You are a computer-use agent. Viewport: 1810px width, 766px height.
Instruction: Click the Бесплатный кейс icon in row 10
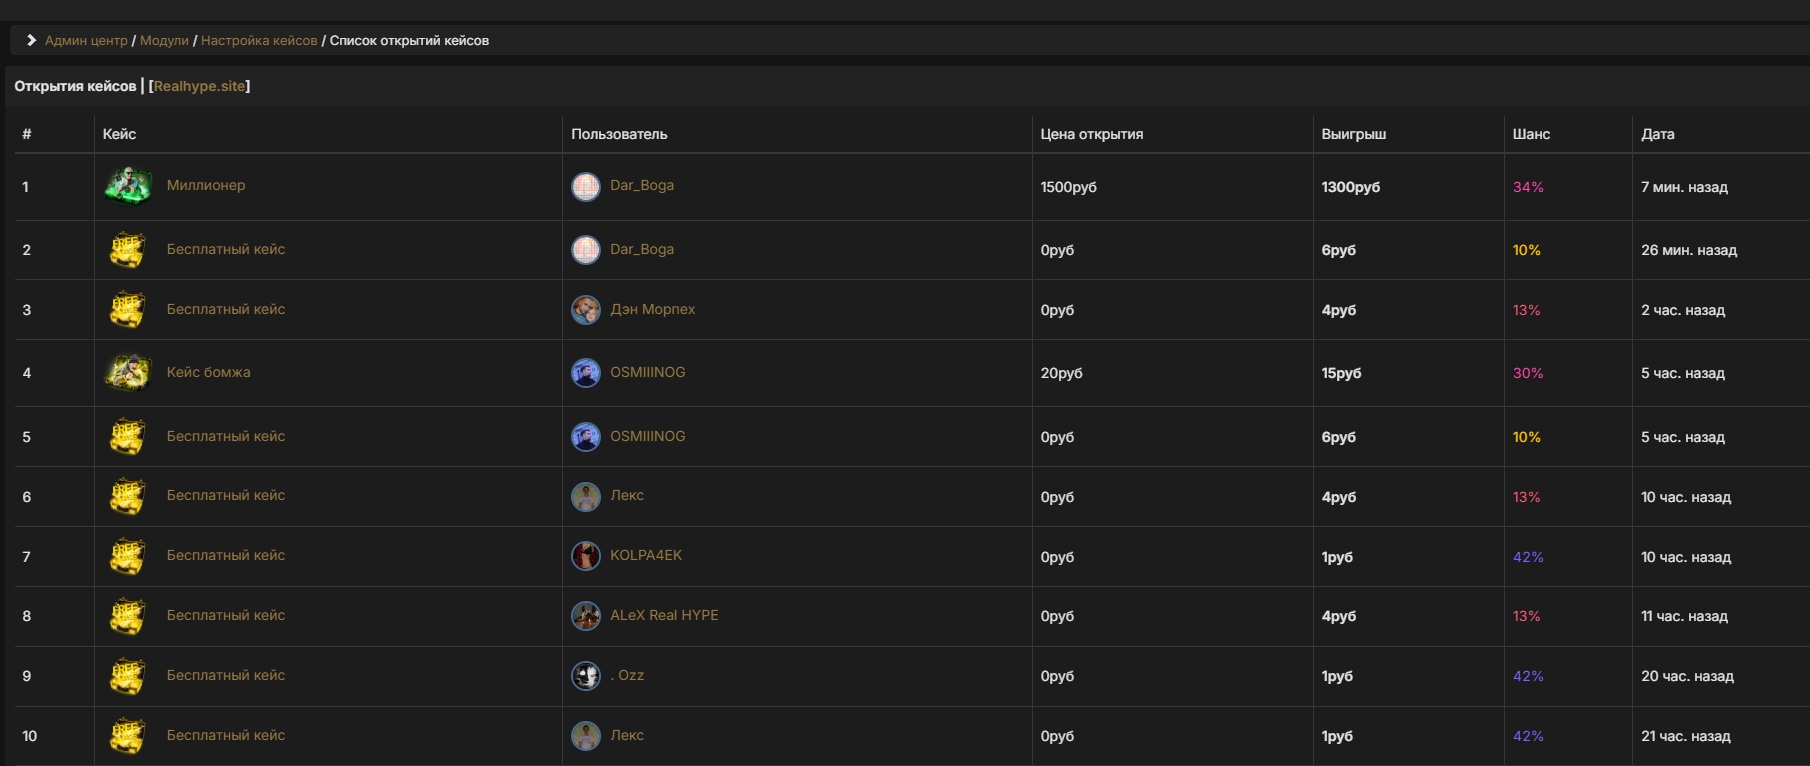coord(127,735)
